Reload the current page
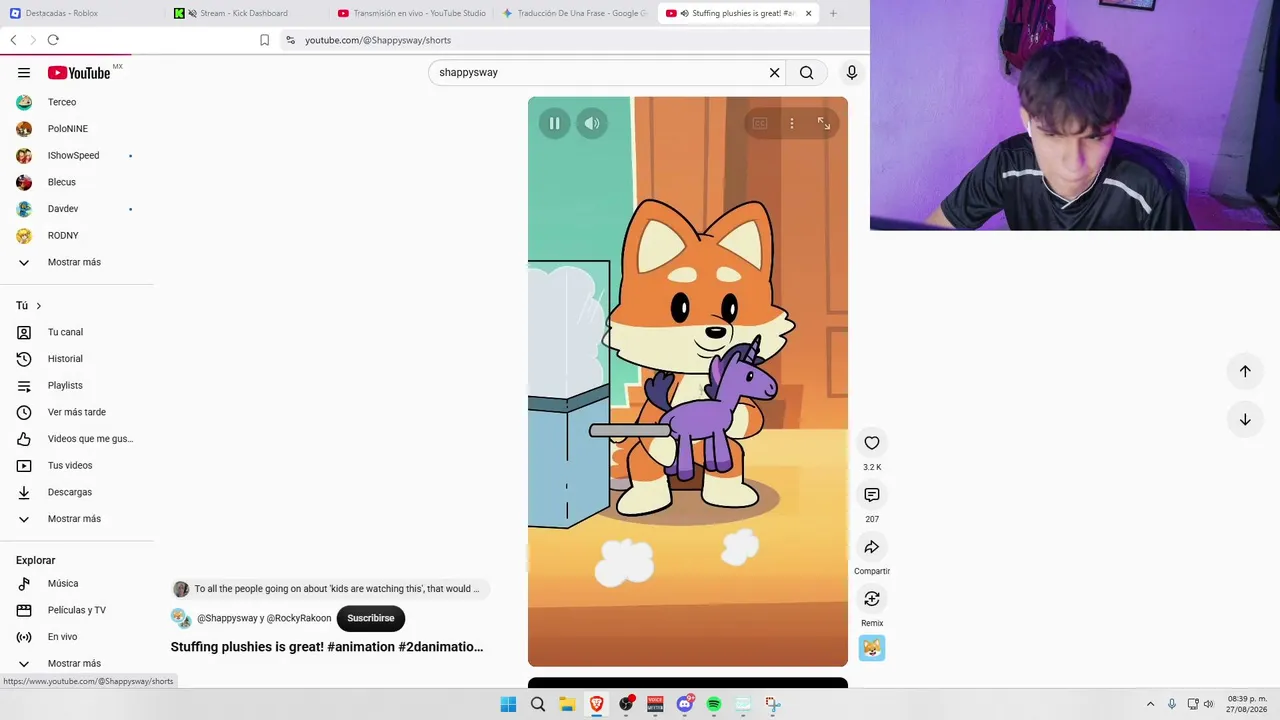 53,40
